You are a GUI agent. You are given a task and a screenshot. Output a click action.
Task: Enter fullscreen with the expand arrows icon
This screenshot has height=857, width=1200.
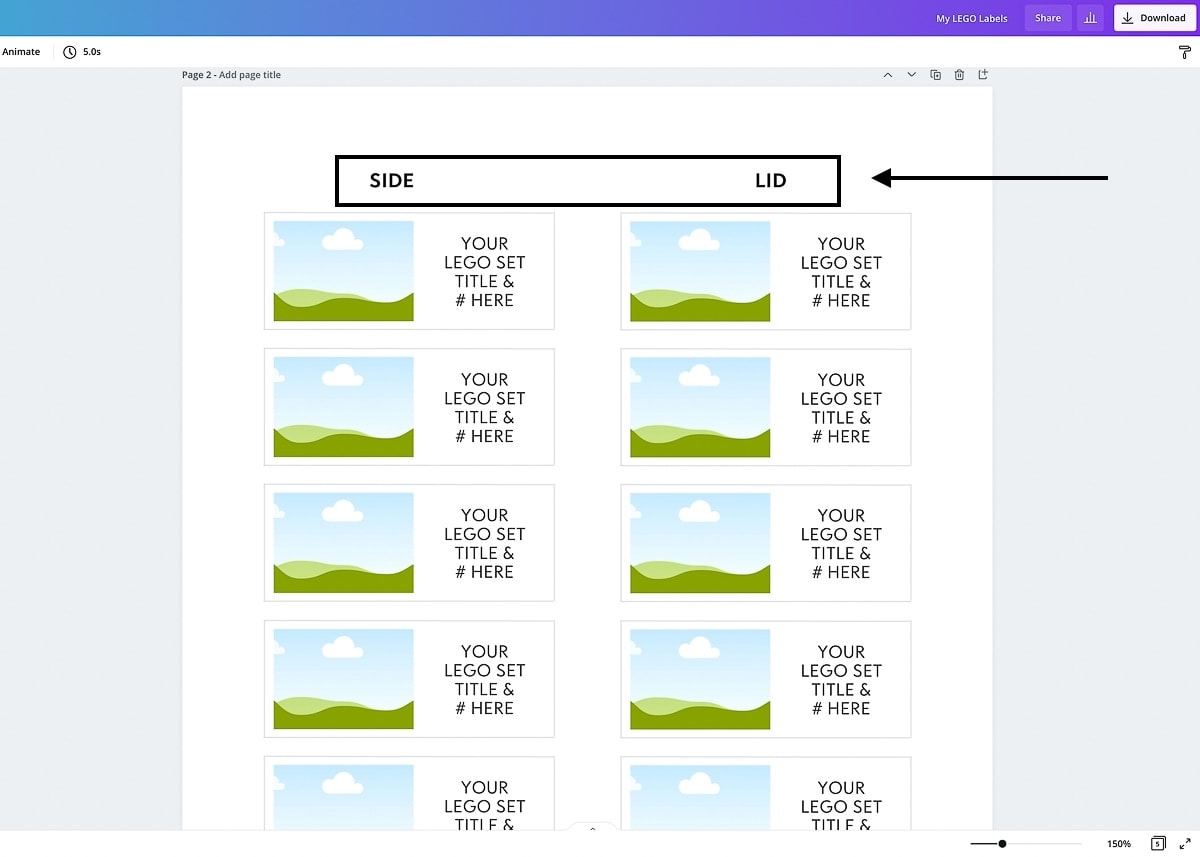[x=1185, y=843]
